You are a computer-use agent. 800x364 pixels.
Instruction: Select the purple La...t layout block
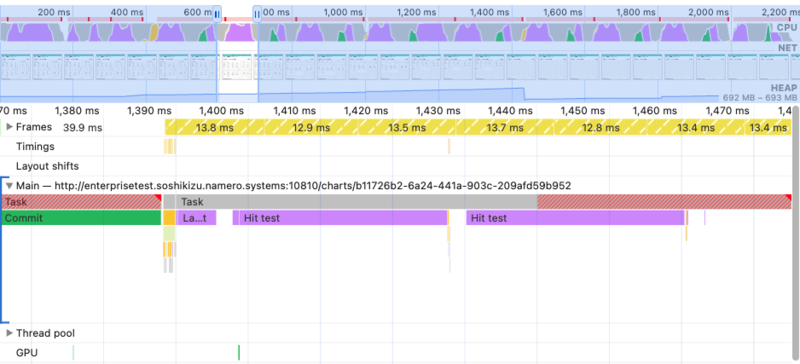click(x=196, y=218)
